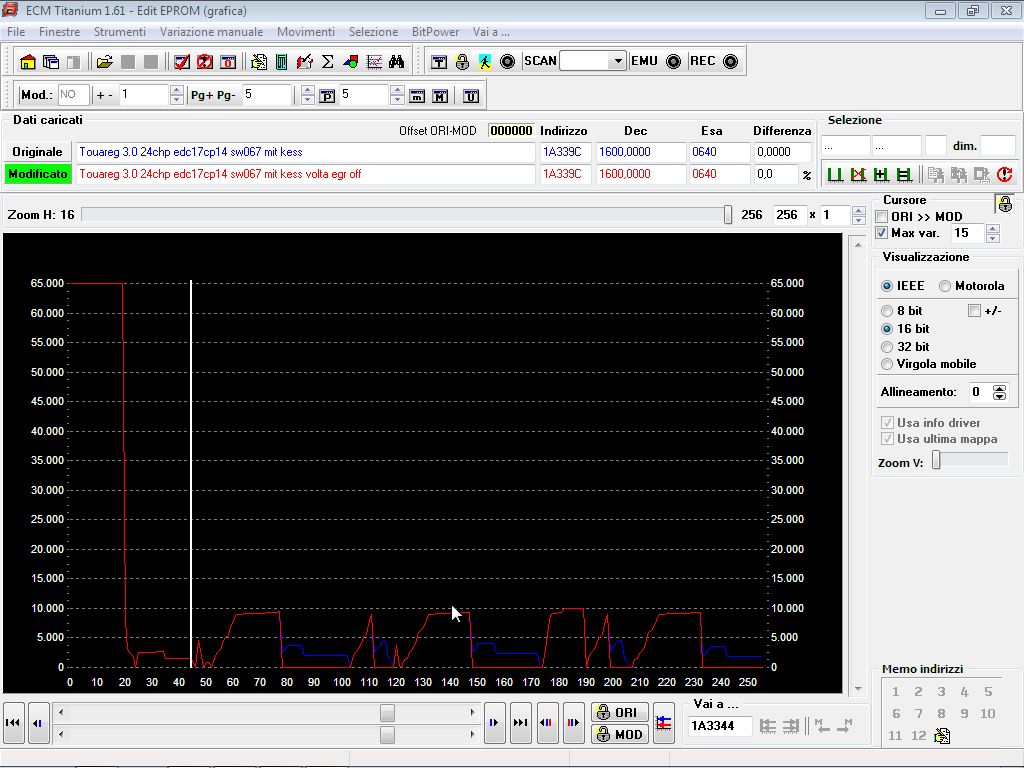1024x768 pixels.
Task: Click the Zoom H slider handle
Action: [728, 215]
